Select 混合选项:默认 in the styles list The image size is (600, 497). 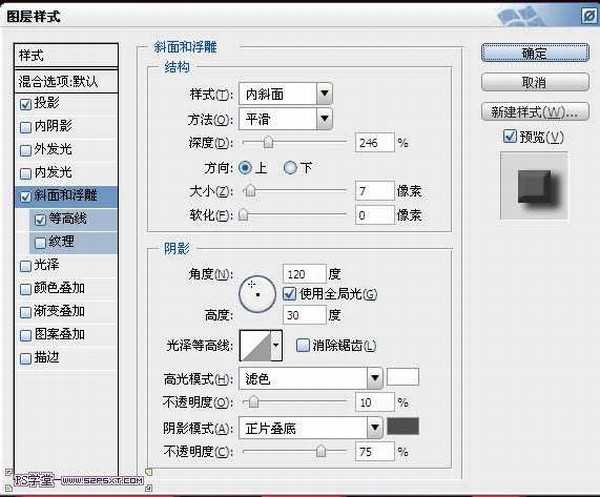point(66,80)
